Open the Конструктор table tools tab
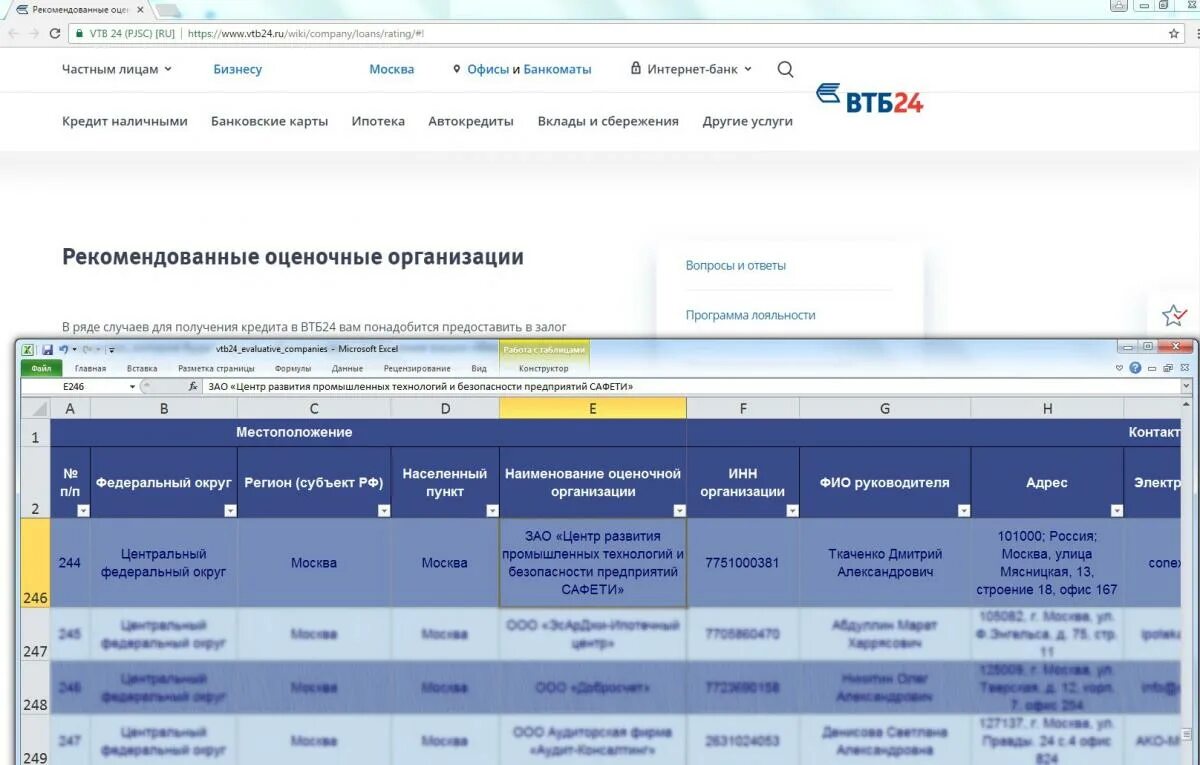The height and width of the screenshot is (765, 1200). click(x=543, y=368)
